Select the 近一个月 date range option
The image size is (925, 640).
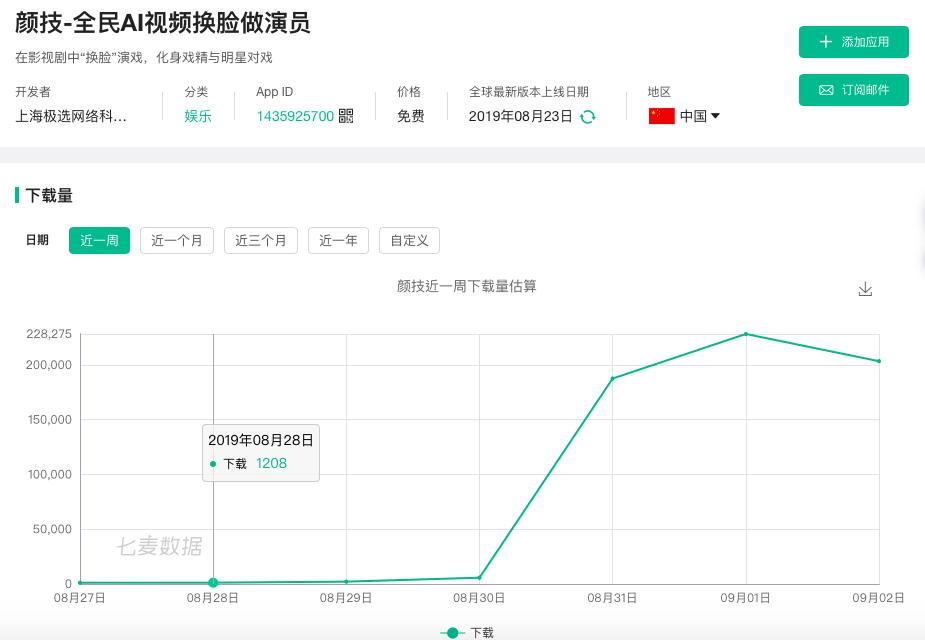(x=176, y=240)
